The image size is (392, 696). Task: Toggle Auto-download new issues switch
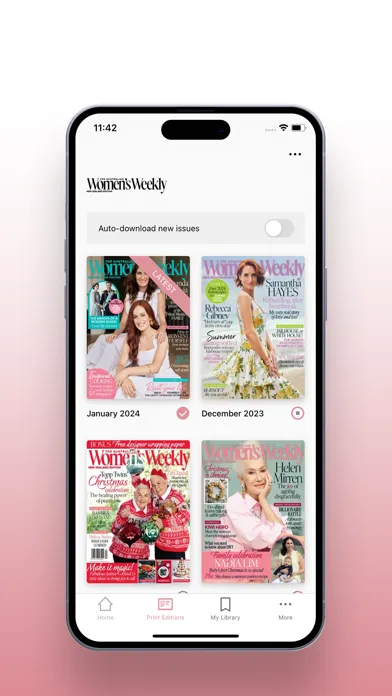coord(279,229)
